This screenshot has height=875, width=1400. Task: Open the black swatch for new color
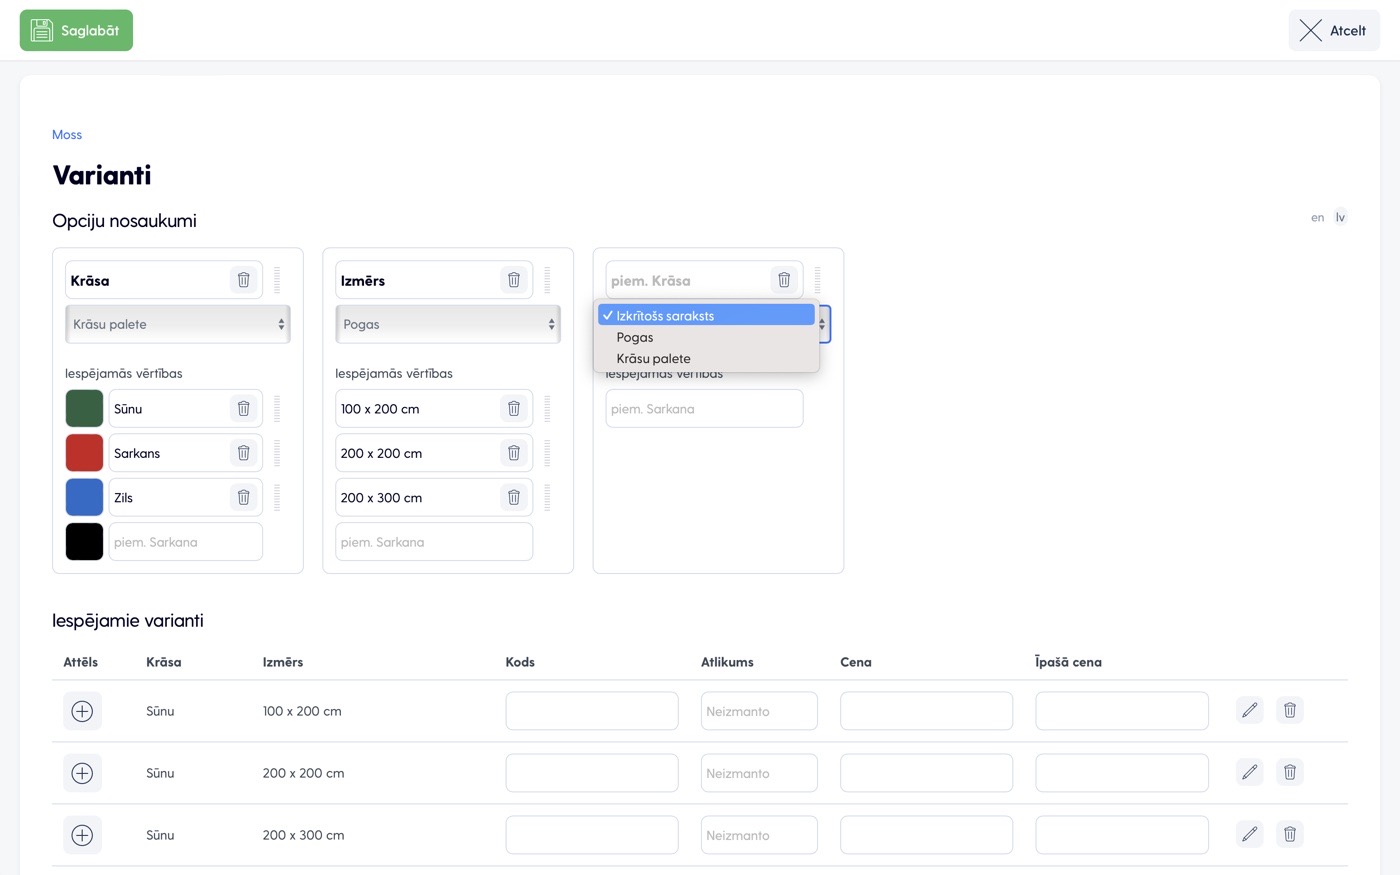click(x=84, y=542)
